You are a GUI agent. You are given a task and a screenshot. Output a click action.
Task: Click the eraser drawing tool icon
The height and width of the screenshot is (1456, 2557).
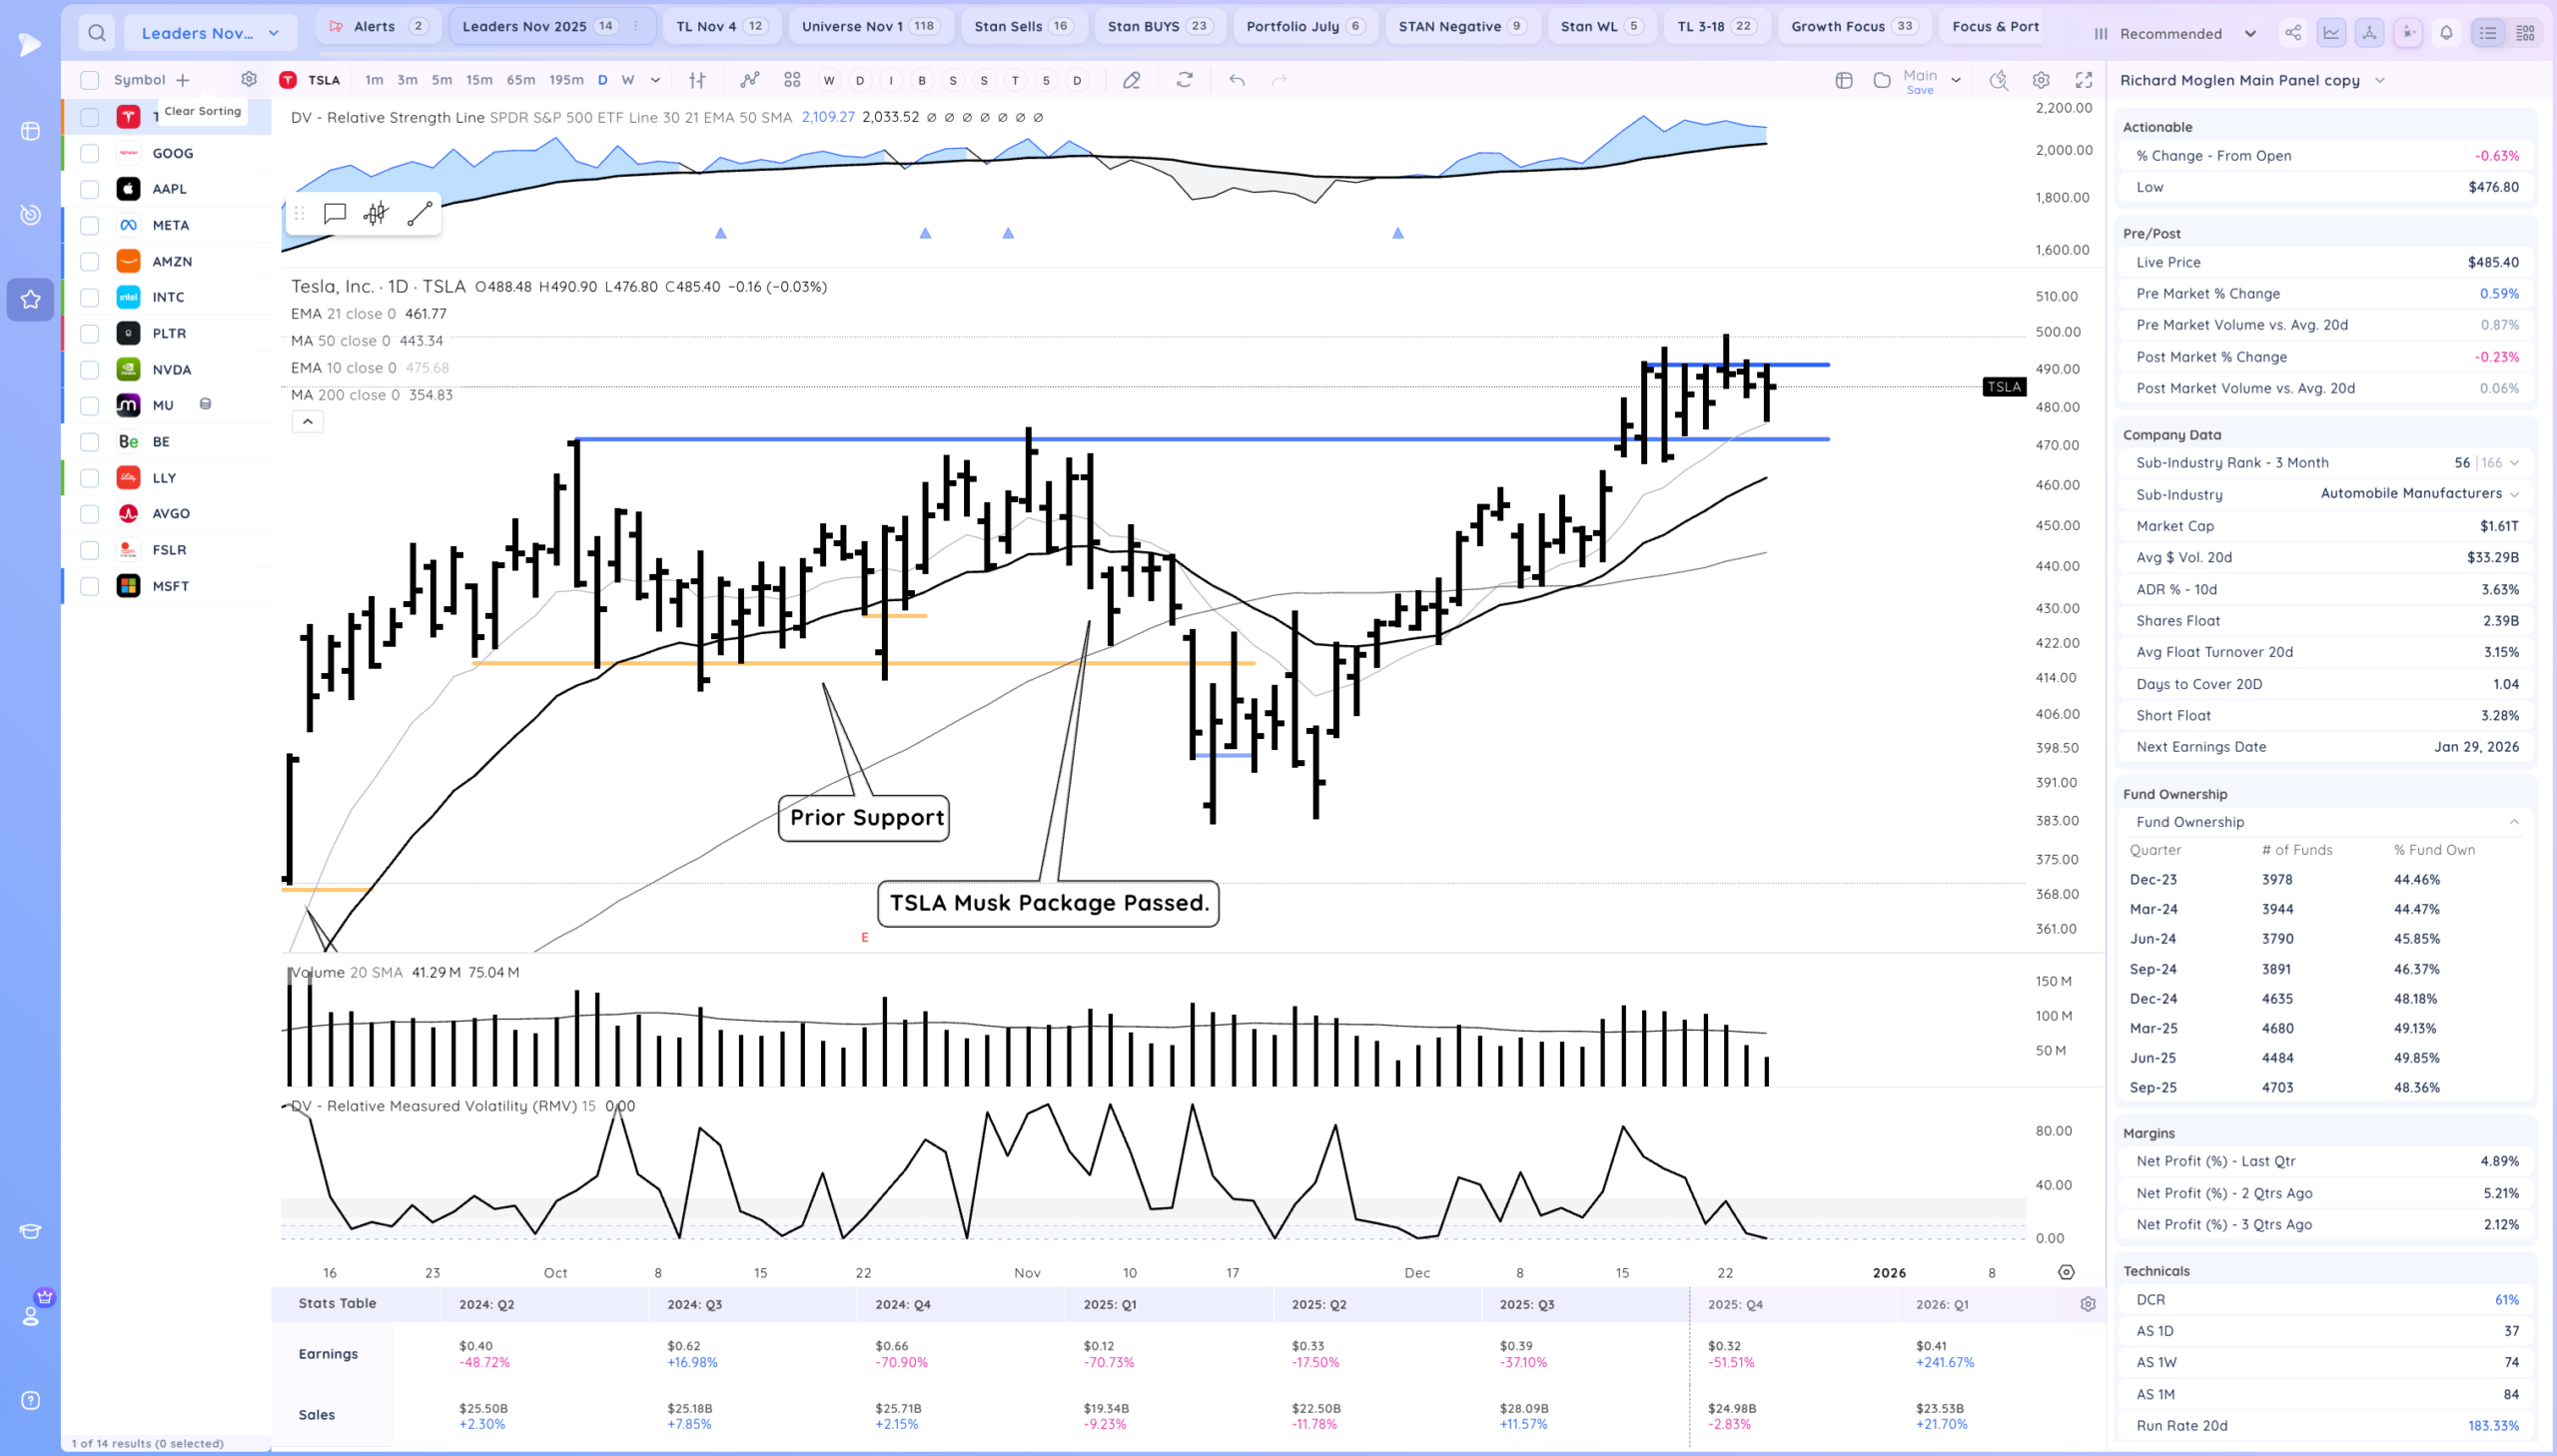tap(1131, 80)
